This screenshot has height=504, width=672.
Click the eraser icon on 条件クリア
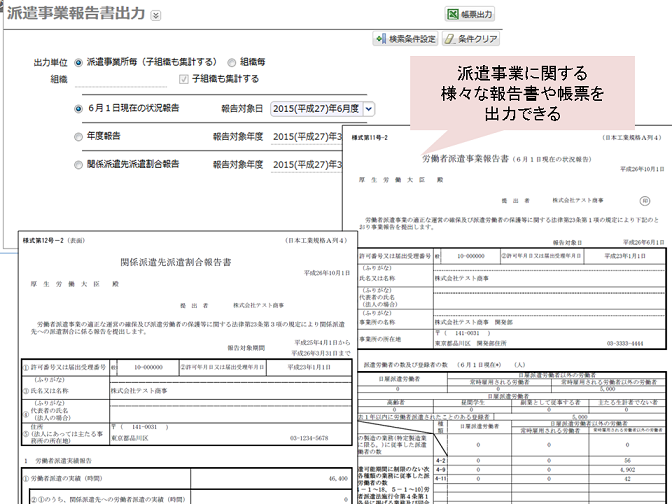449,39
